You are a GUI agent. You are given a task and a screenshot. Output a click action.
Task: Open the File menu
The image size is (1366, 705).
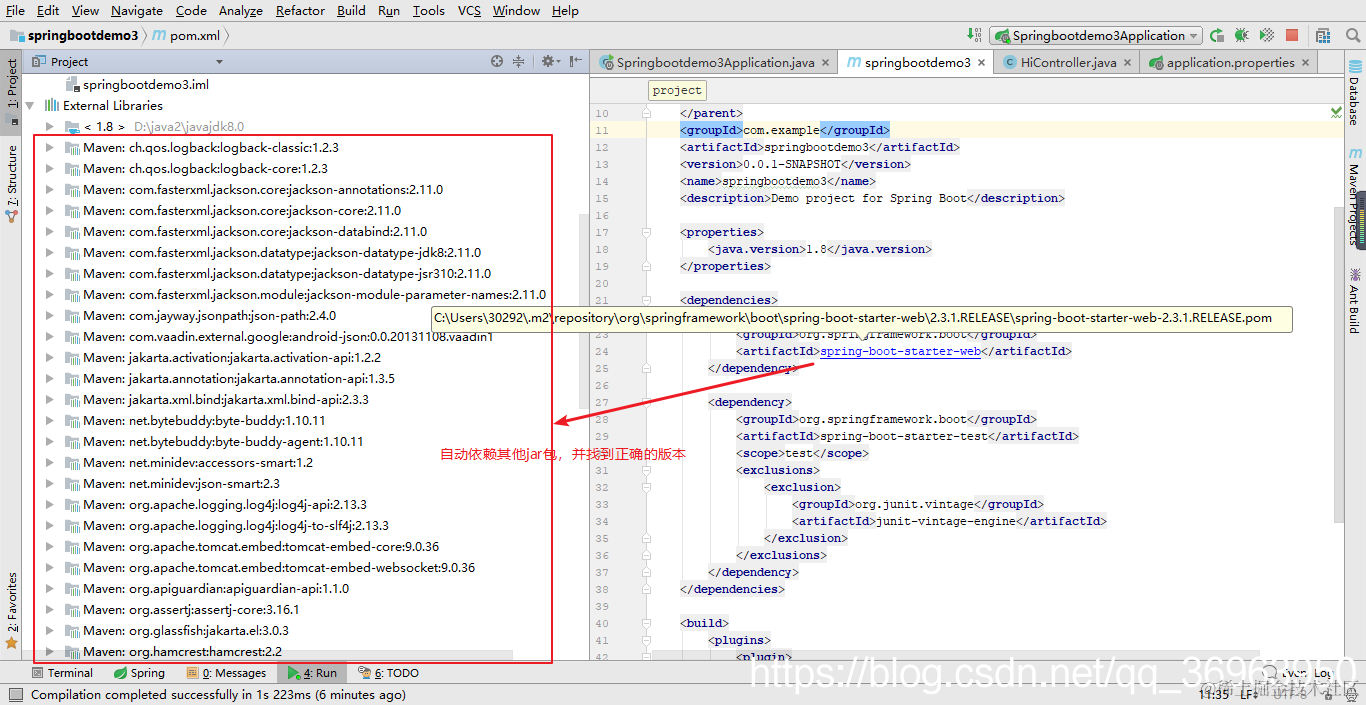15,10
